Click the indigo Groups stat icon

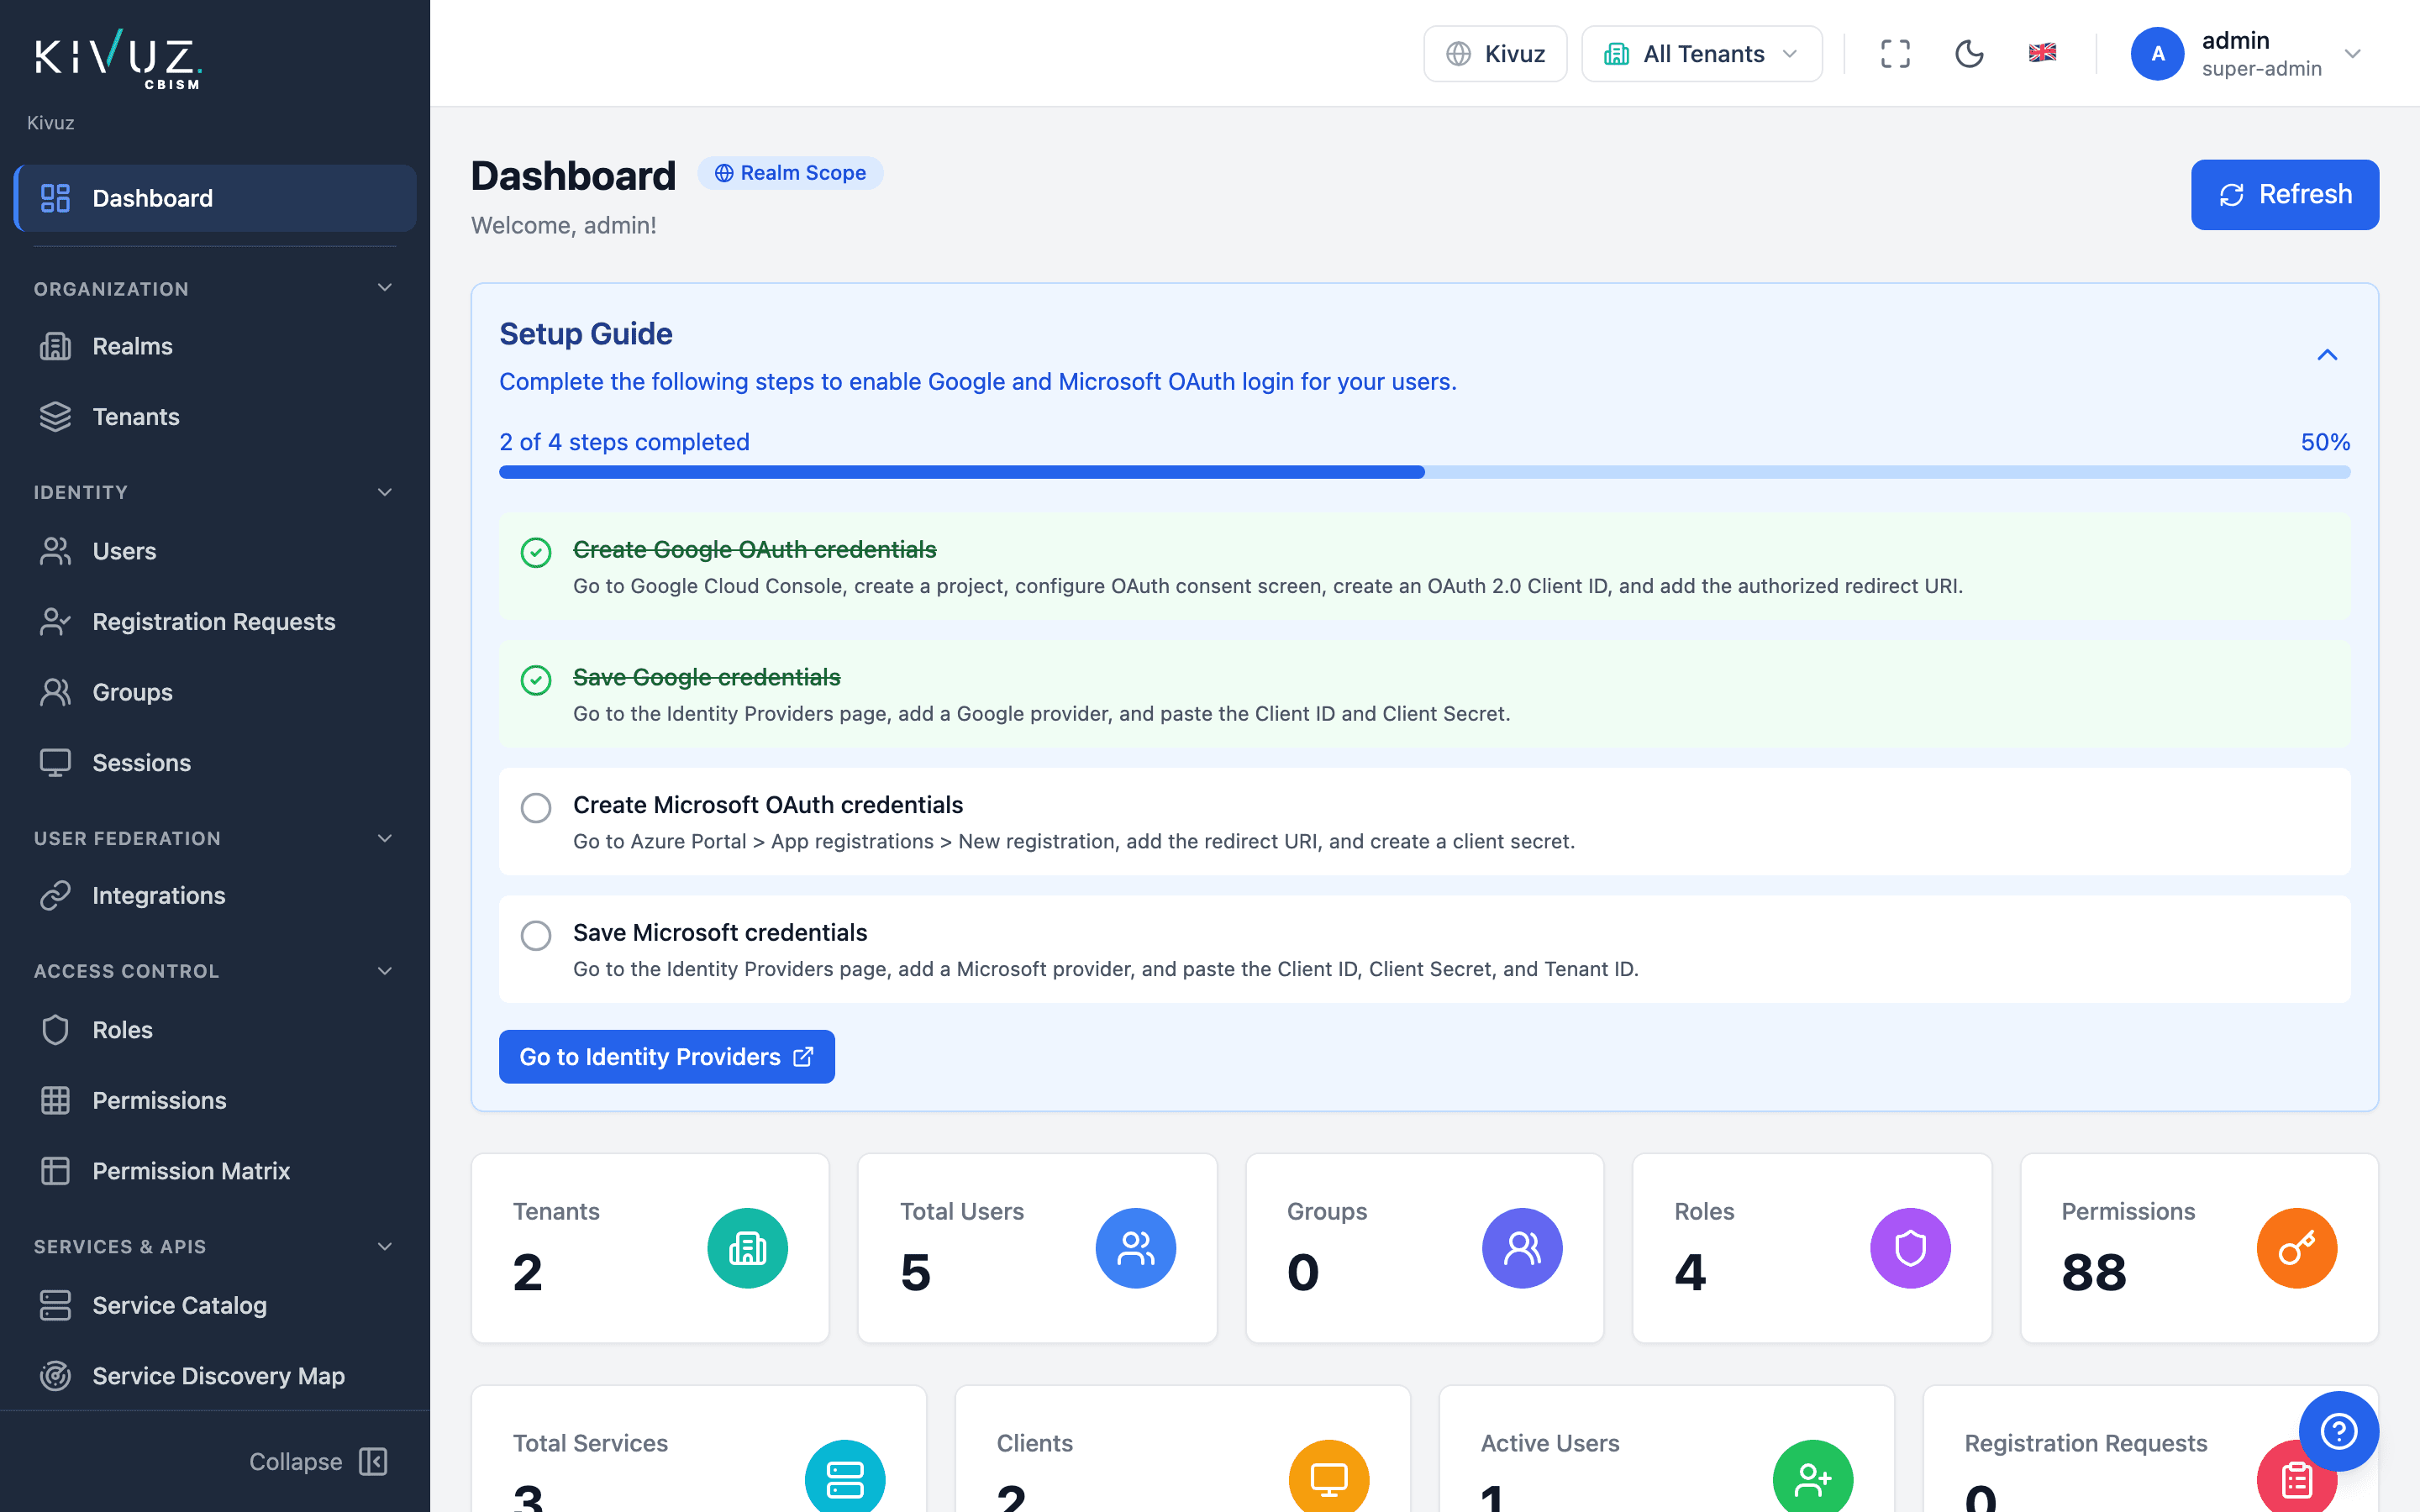[1522, 1247]
